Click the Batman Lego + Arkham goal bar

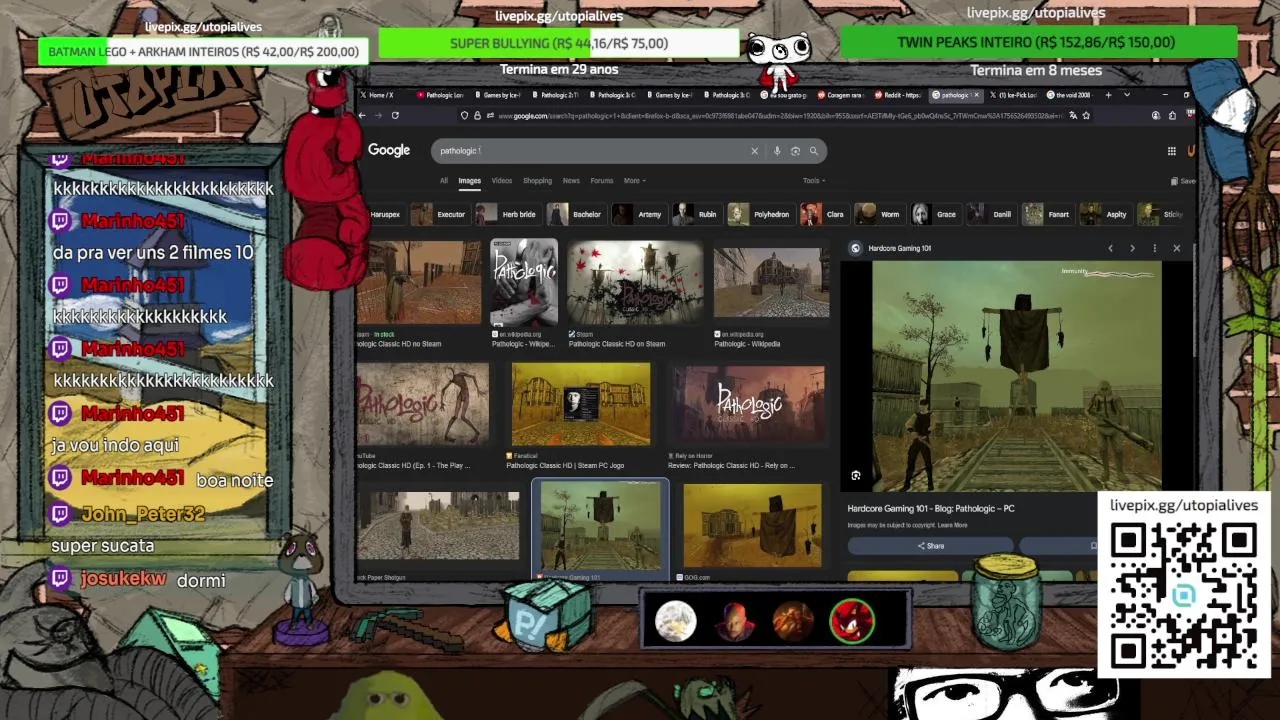(203, 51)
